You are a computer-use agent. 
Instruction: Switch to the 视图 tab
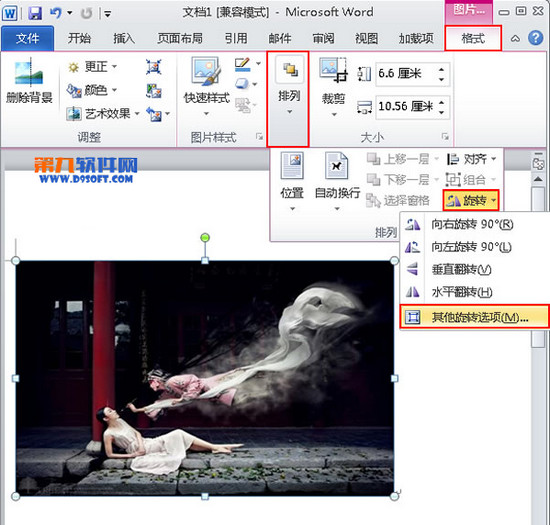[x=367, y=38]
